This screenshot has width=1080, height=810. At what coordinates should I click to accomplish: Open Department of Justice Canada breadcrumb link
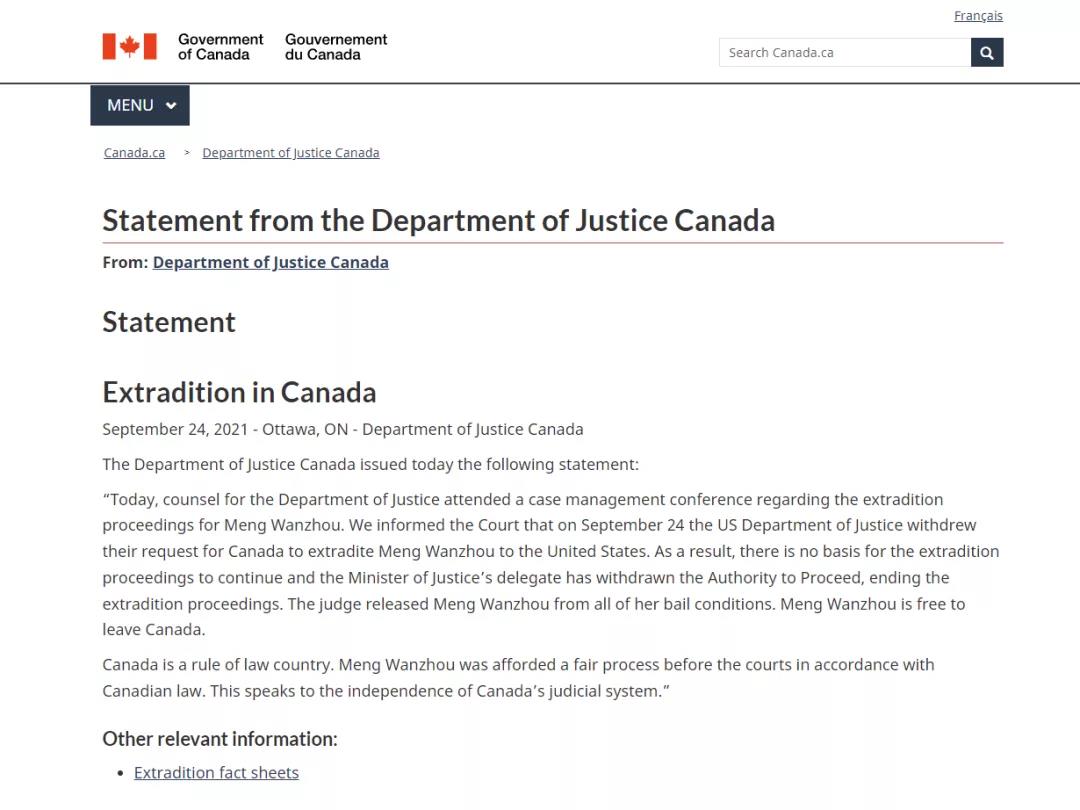tap(291, 152)
